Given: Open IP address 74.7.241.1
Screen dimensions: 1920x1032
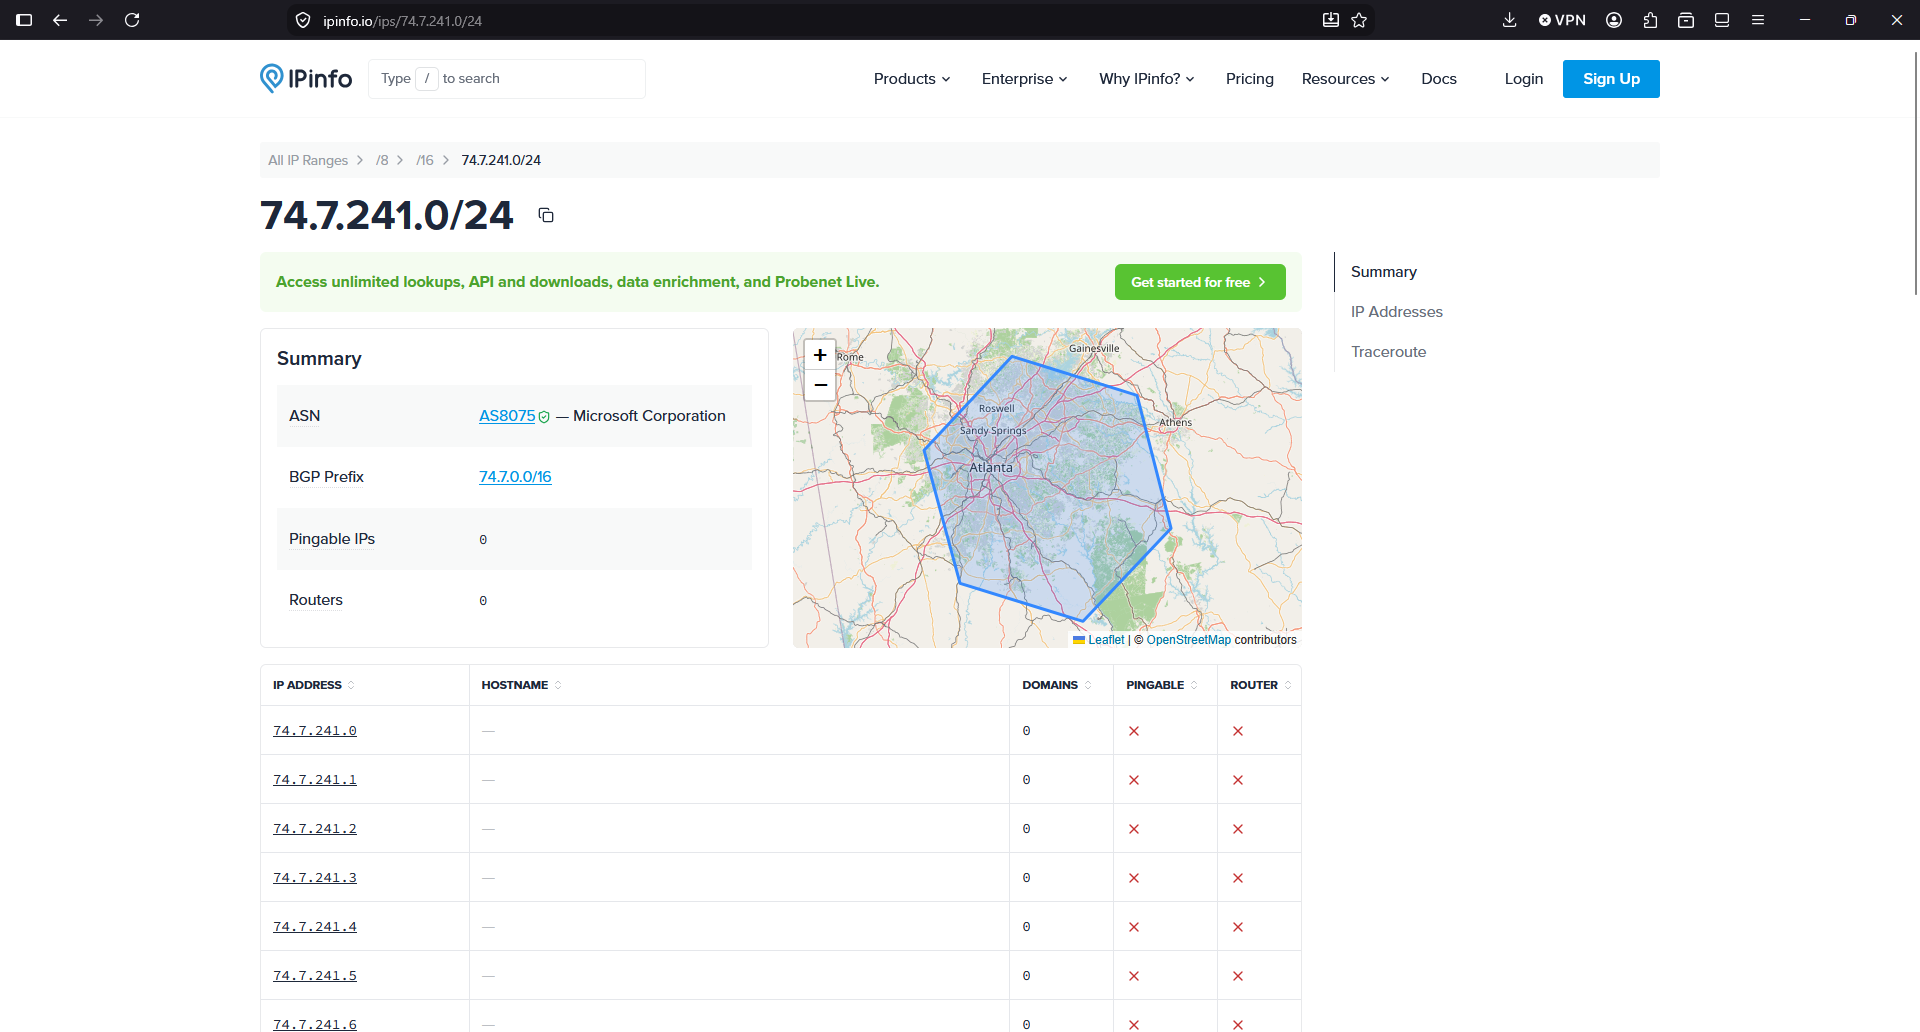Looking at the screenshot, I should tap(315, 780).
